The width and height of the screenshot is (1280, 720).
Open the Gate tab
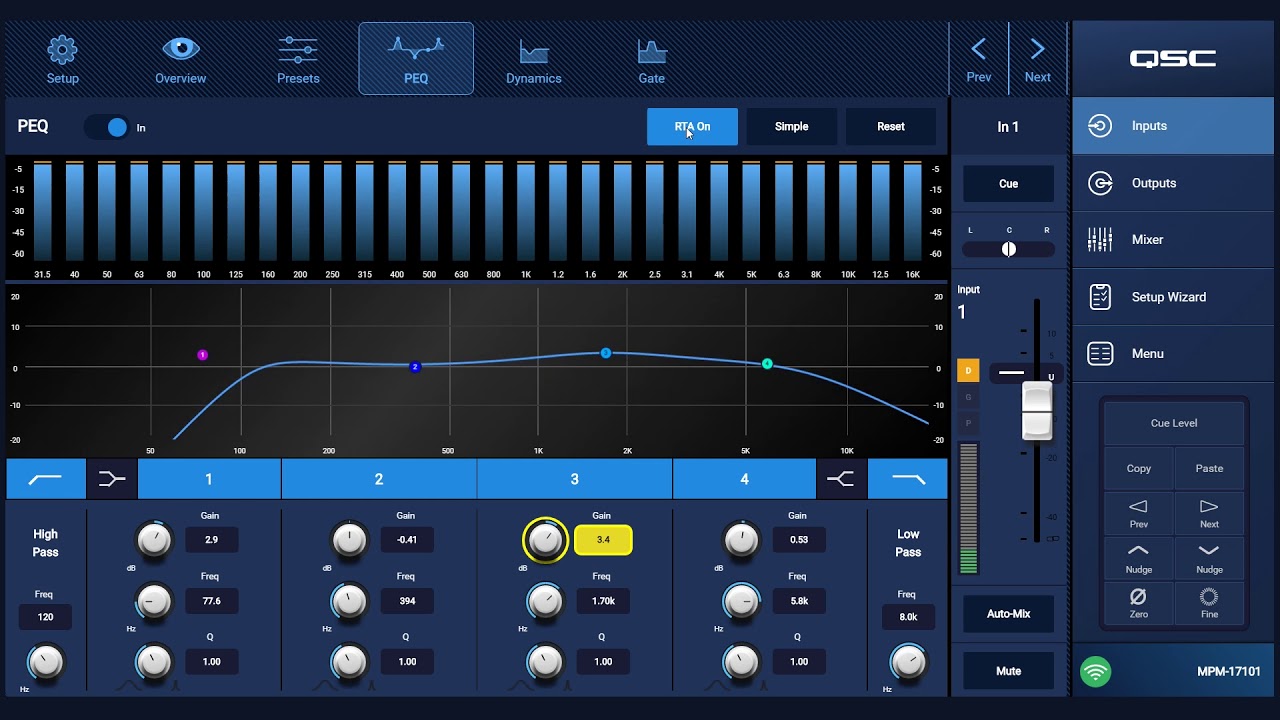(x=651, y=60)
